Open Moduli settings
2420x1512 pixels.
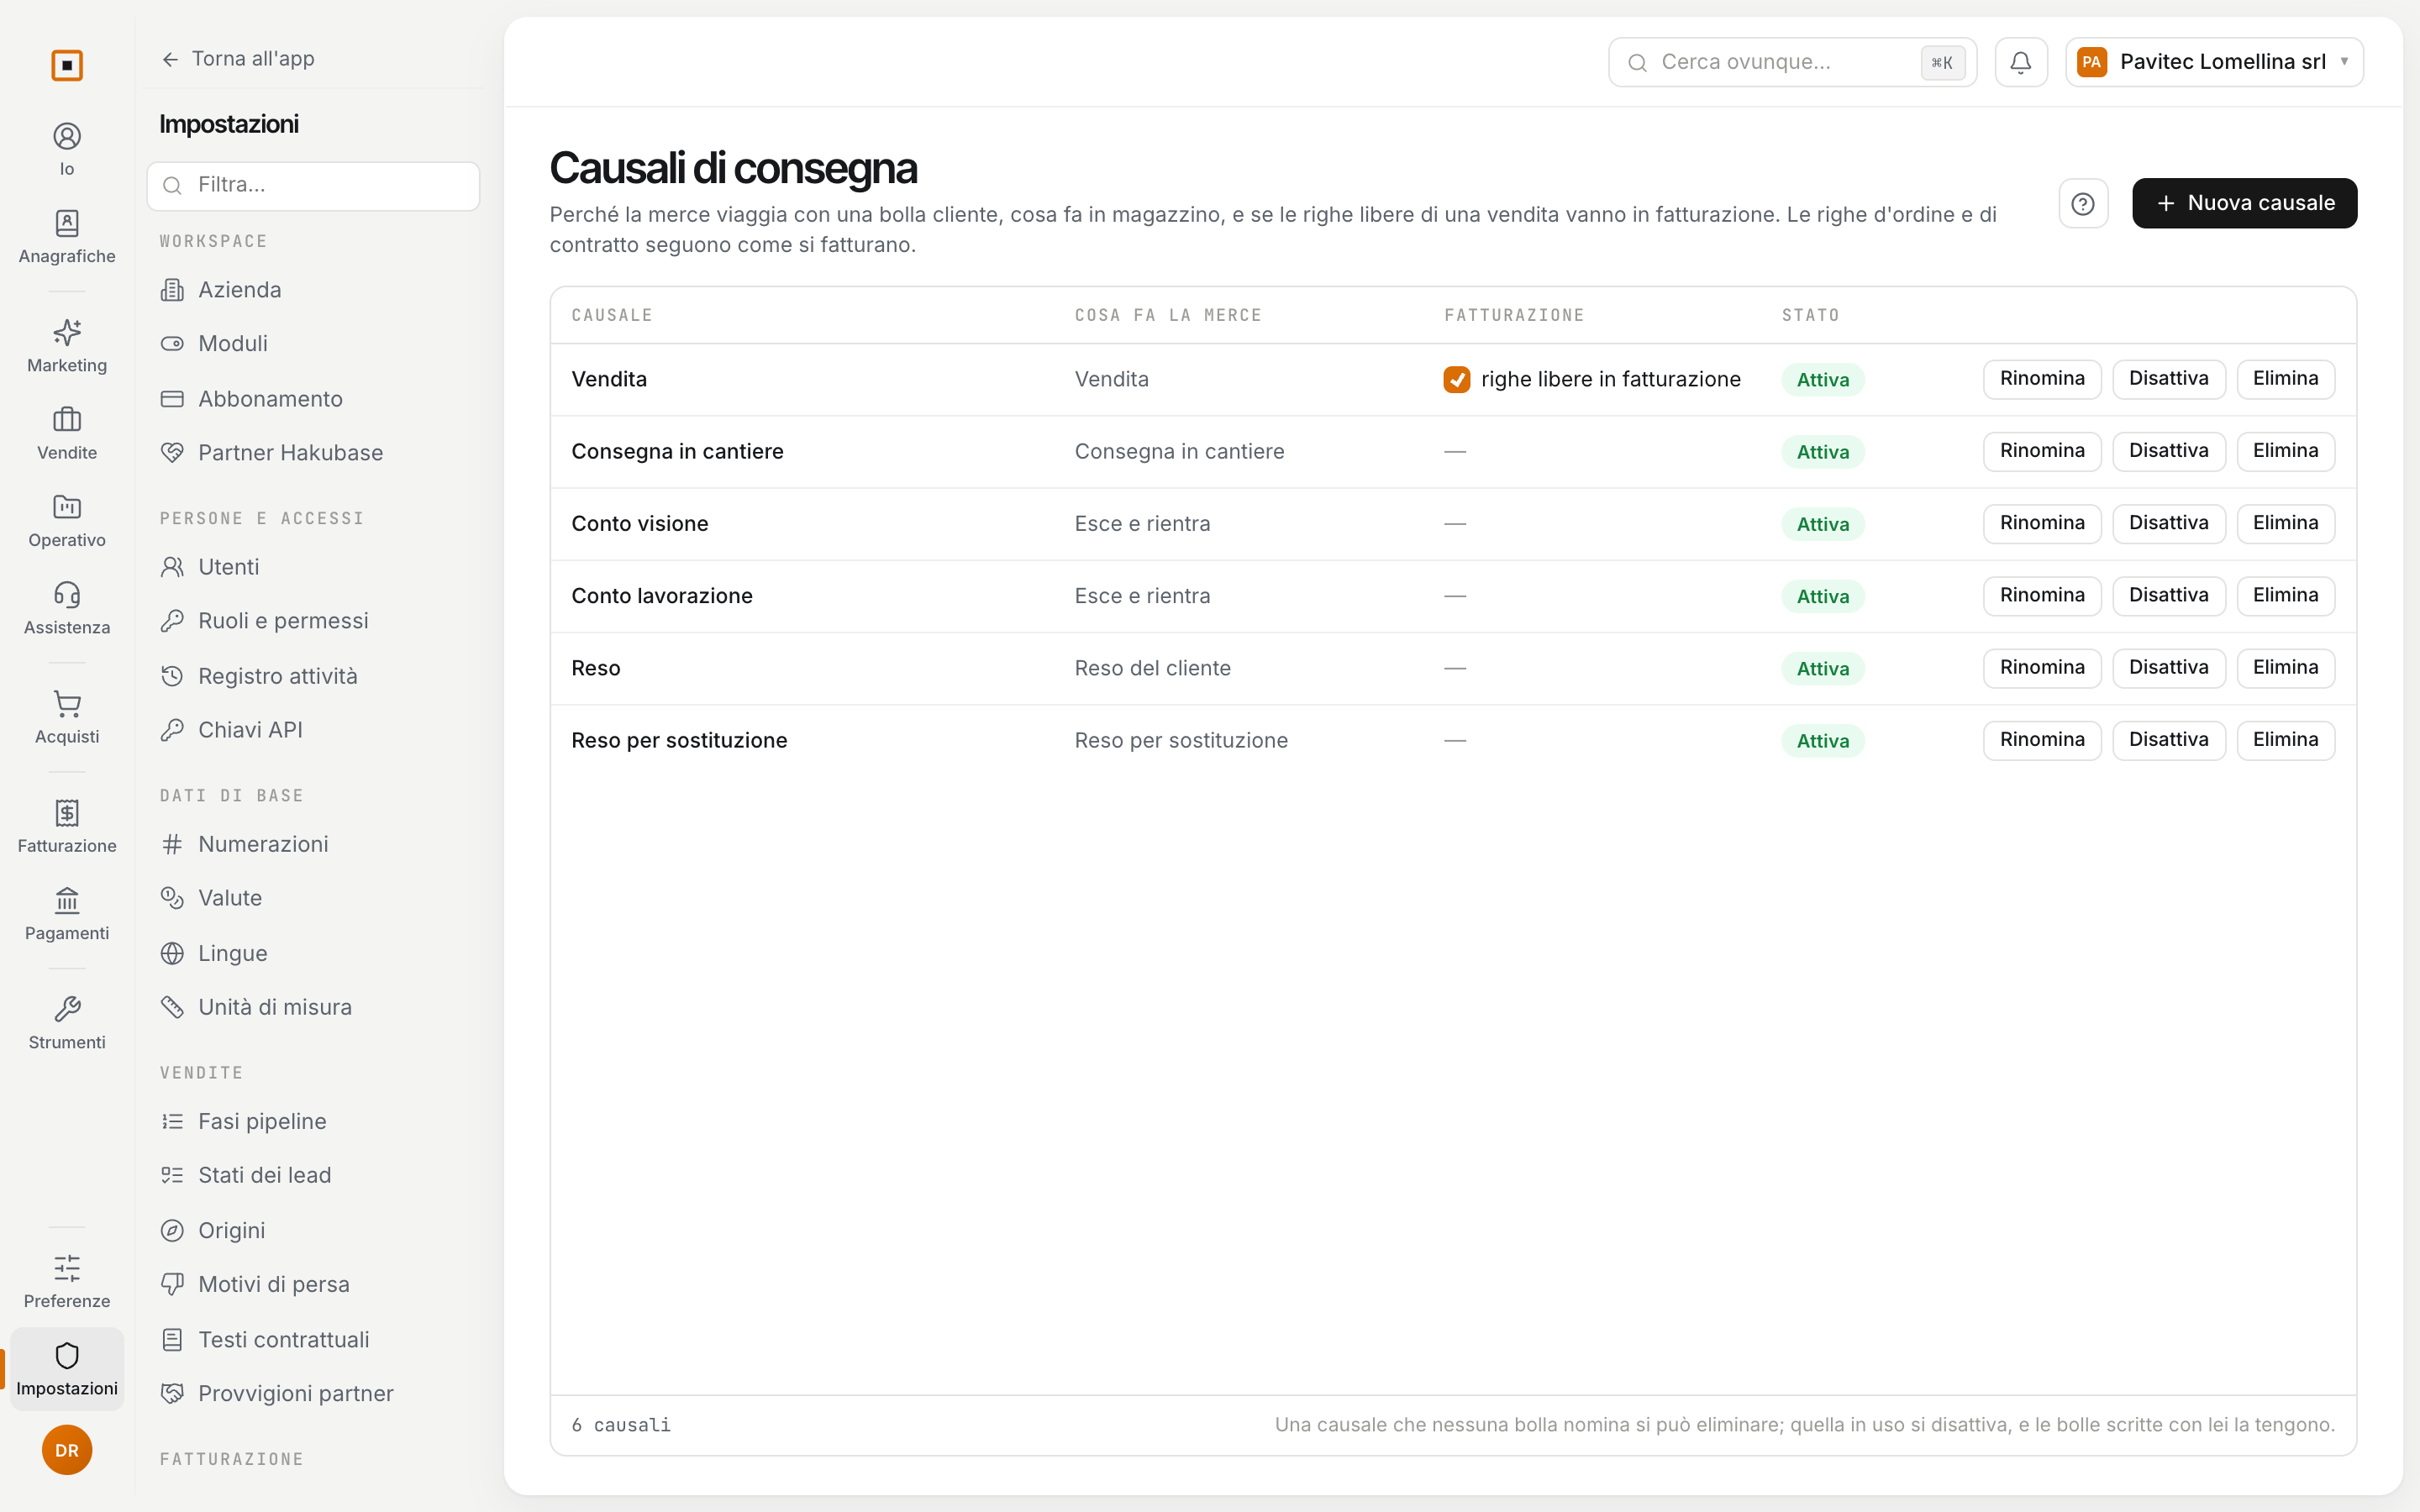coord(313,344)
